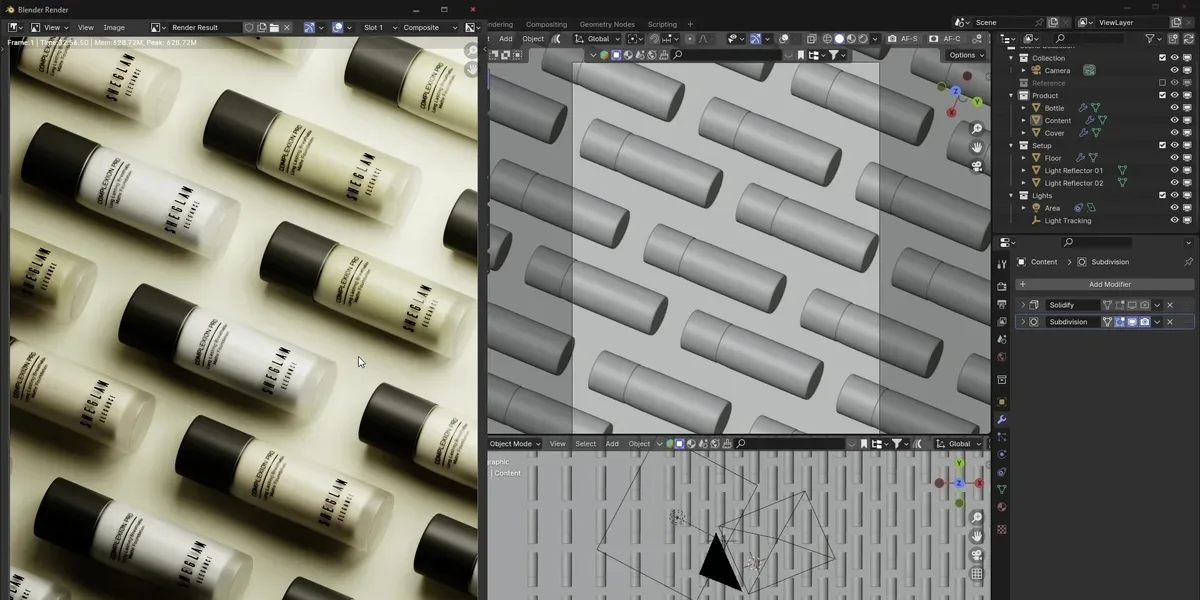1200x600 pixels.
Task: Switch to the Compositing workspace tab
Action: click(x=547, y=24)
